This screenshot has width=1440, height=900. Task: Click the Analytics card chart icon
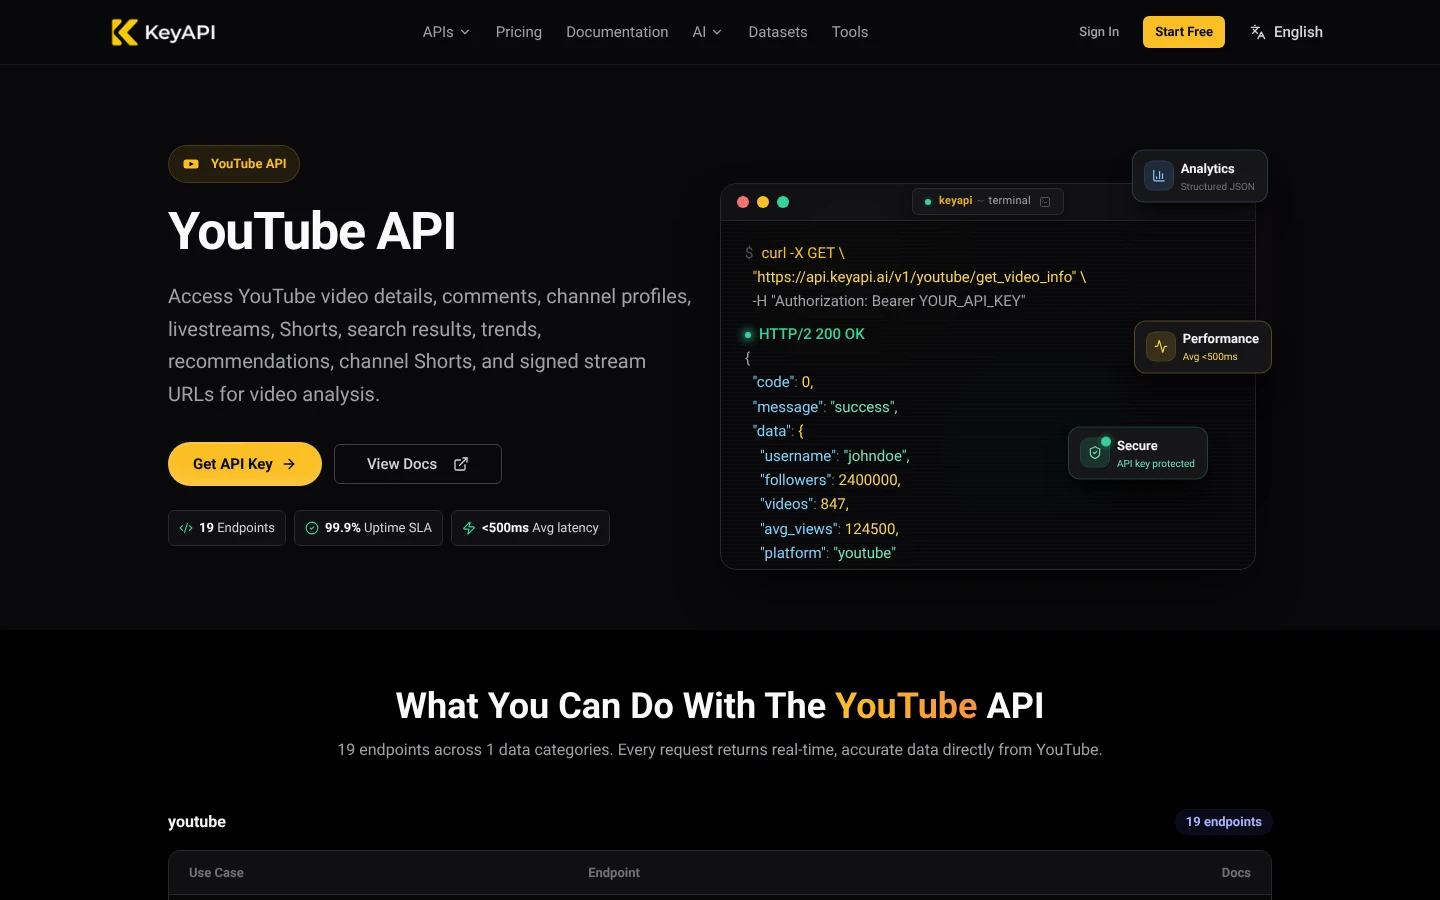(x=1159, y=176)
